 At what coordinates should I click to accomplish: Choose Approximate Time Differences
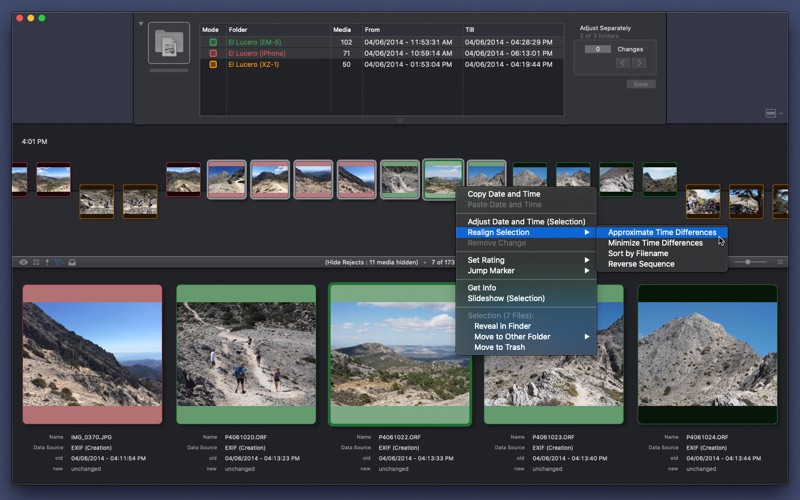point(662,232)
